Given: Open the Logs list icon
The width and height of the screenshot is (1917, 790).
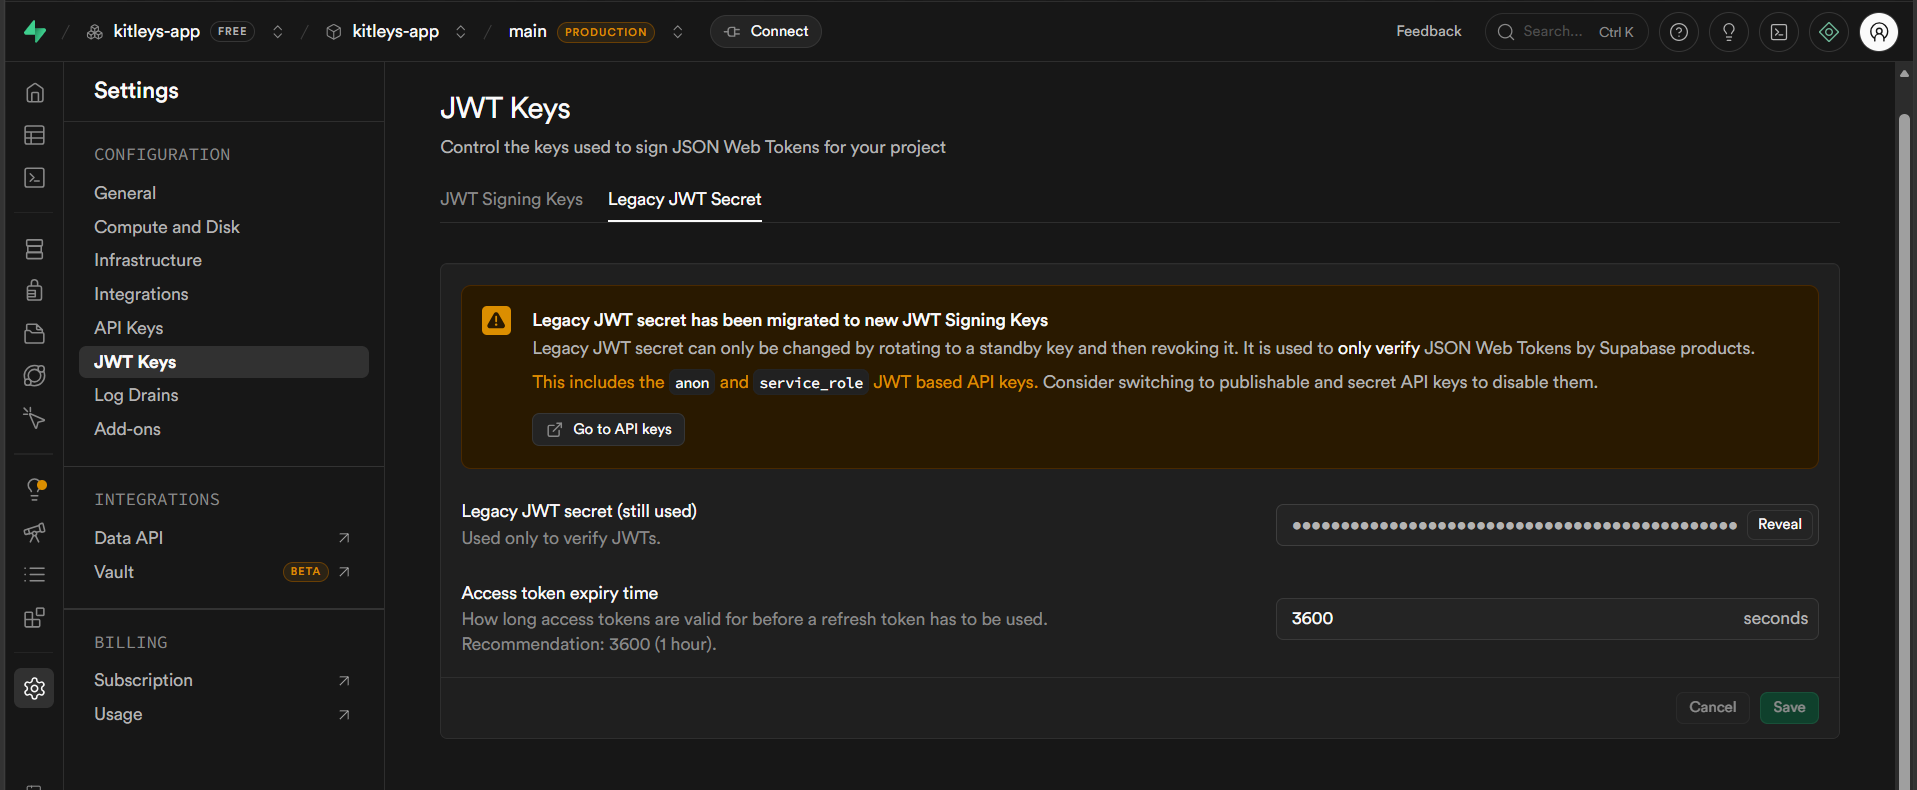Looking at the screenshot, I should pos(35,574).
